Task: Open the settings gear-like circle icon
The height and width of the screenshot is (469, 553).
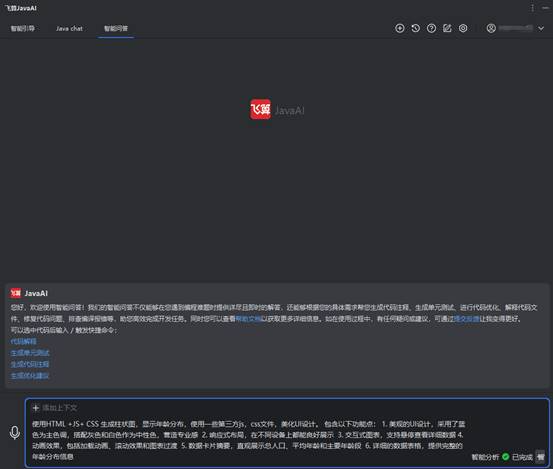Action: [x=463, y=28]
